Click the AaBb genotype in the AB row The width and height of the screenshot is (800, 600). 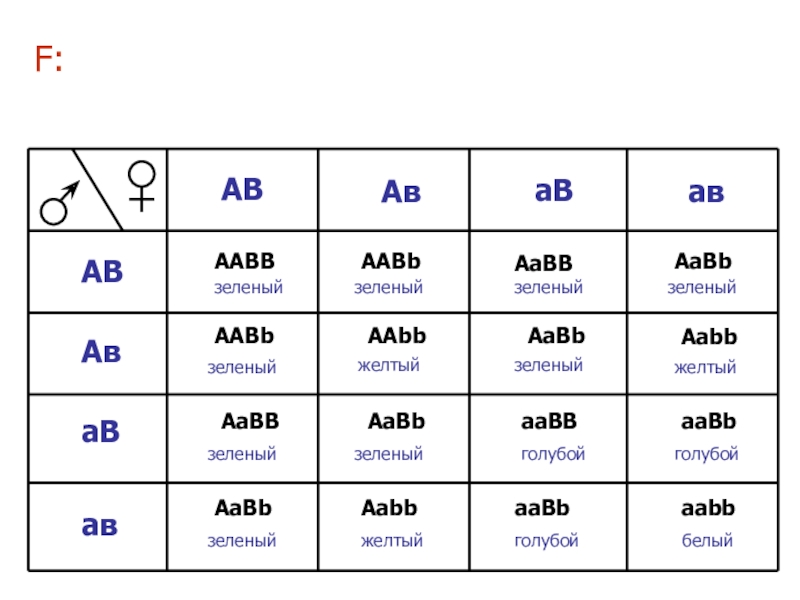[704, 262]
